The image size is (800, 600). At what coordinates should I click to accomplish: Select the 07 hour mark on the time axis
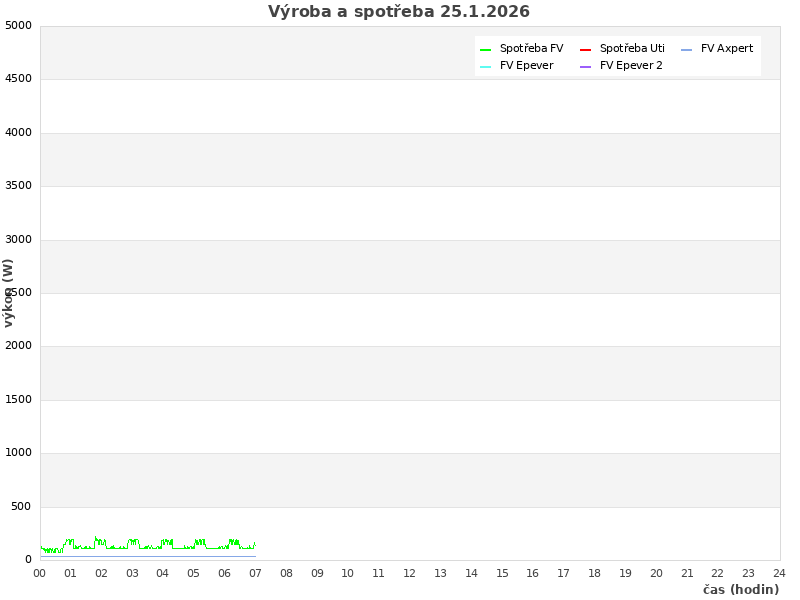(x=255, y=573)
